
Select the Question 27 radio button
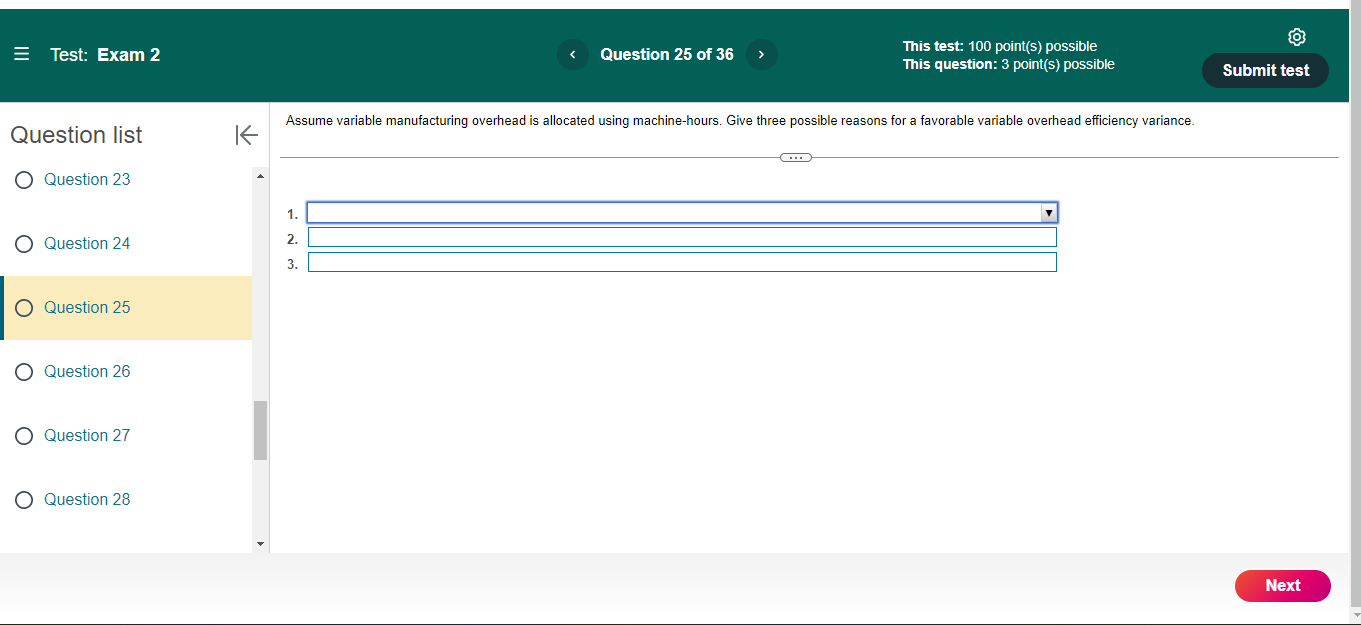coord(23,435)
